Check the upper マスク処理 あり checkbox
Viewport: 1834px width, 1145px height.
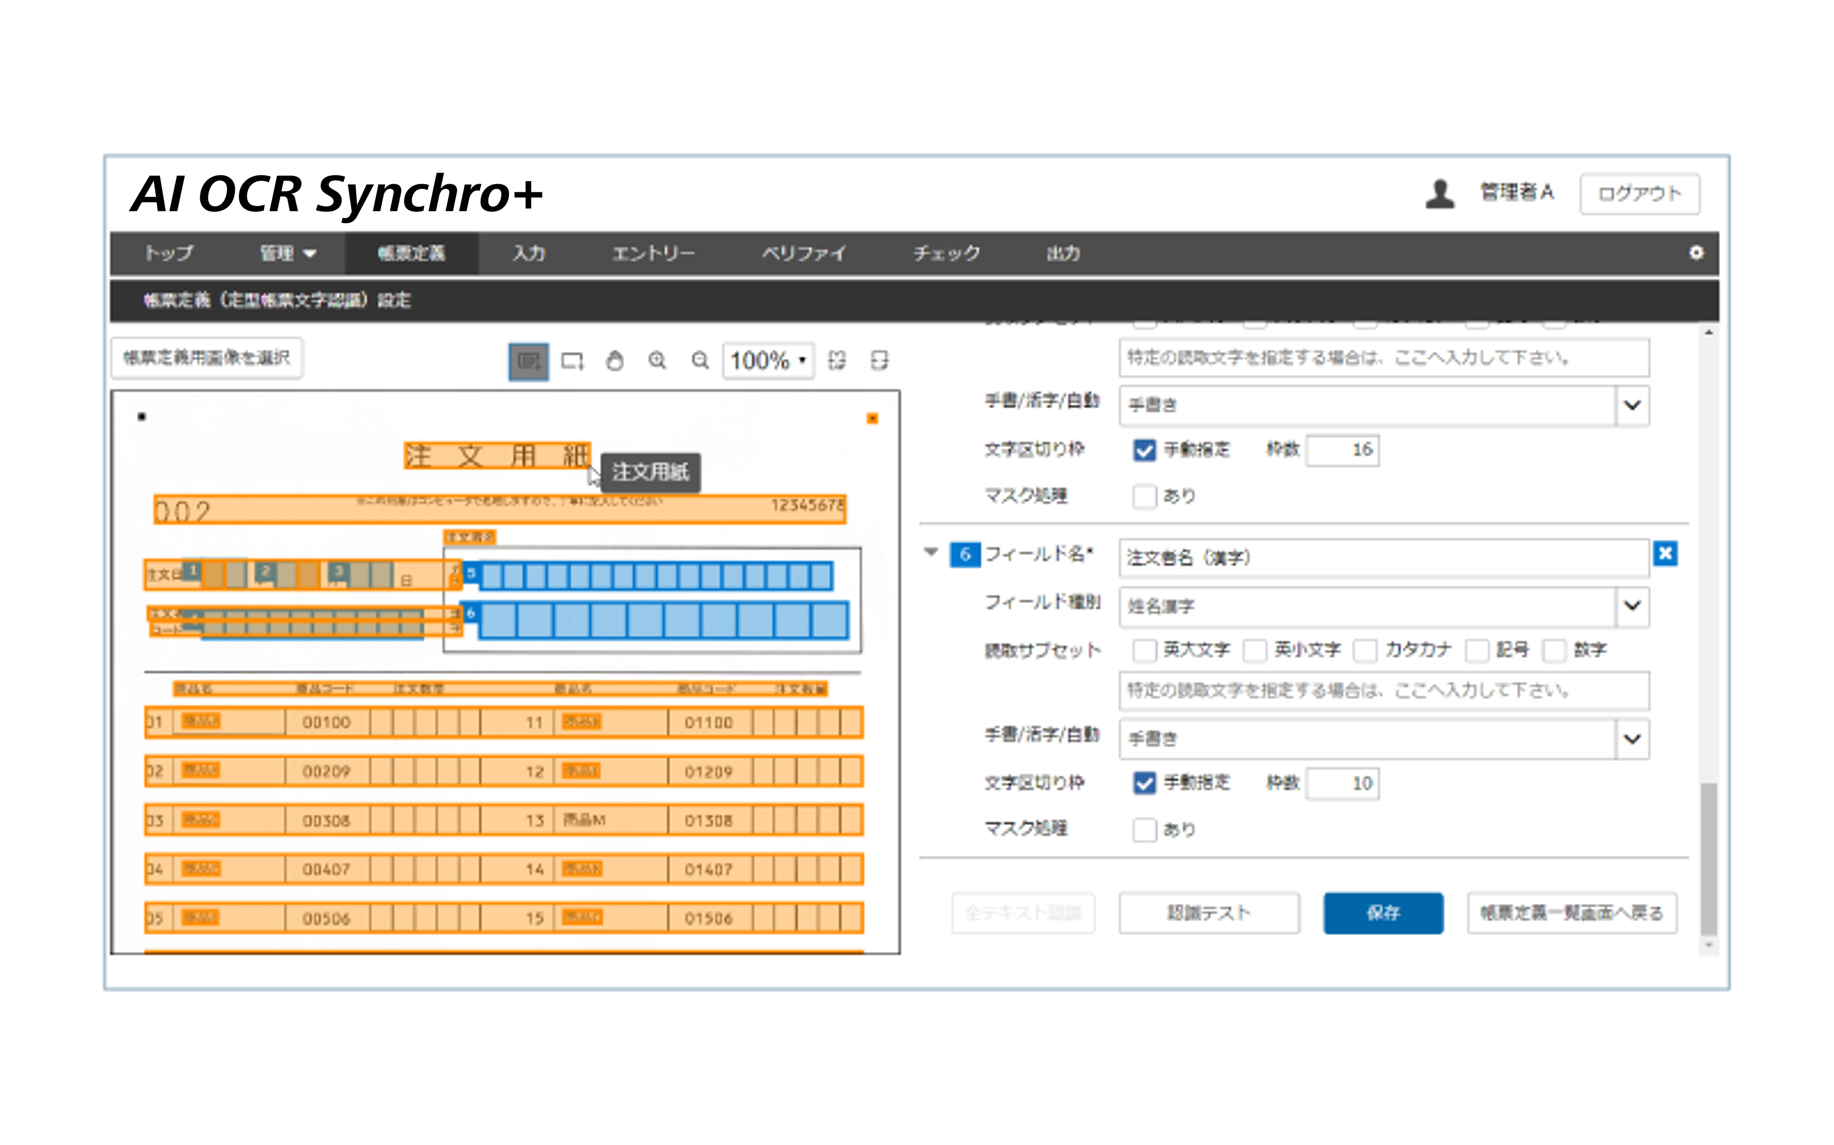click(x=1144, y=496)
